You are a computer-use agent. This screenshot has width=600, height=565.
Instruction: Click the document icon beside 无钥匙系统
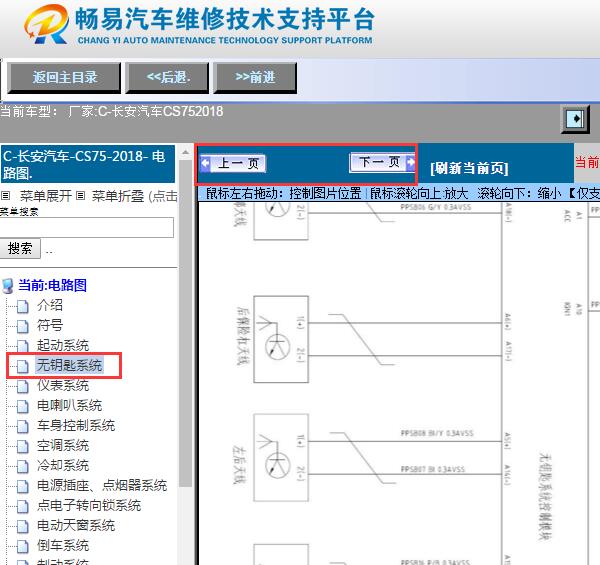click(23, 366)
